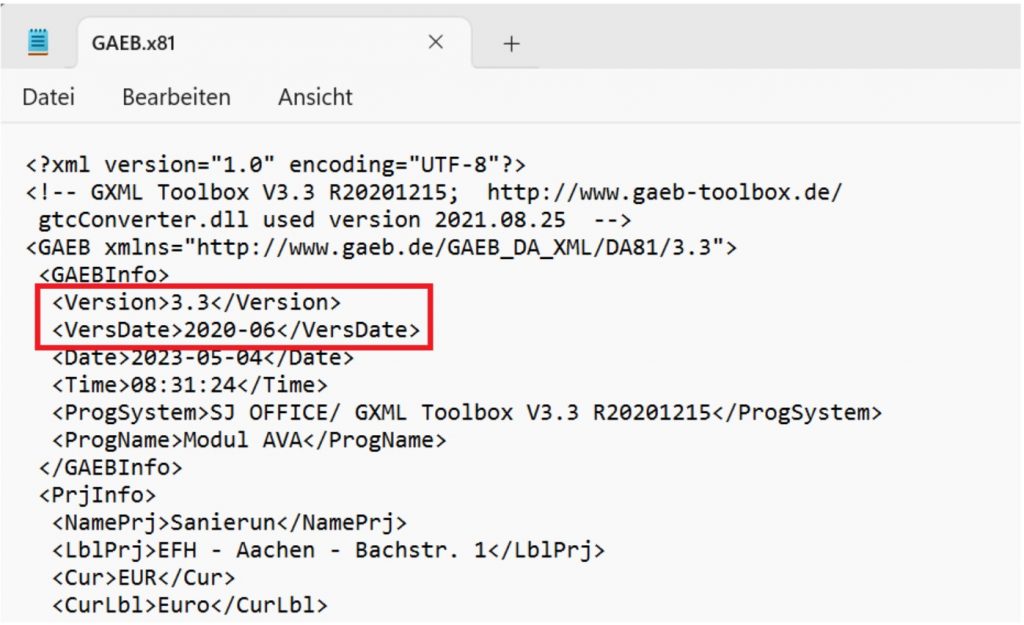
Task: Place cursor on the VersDate 2020-06 line
Action: tap(236, 329)
